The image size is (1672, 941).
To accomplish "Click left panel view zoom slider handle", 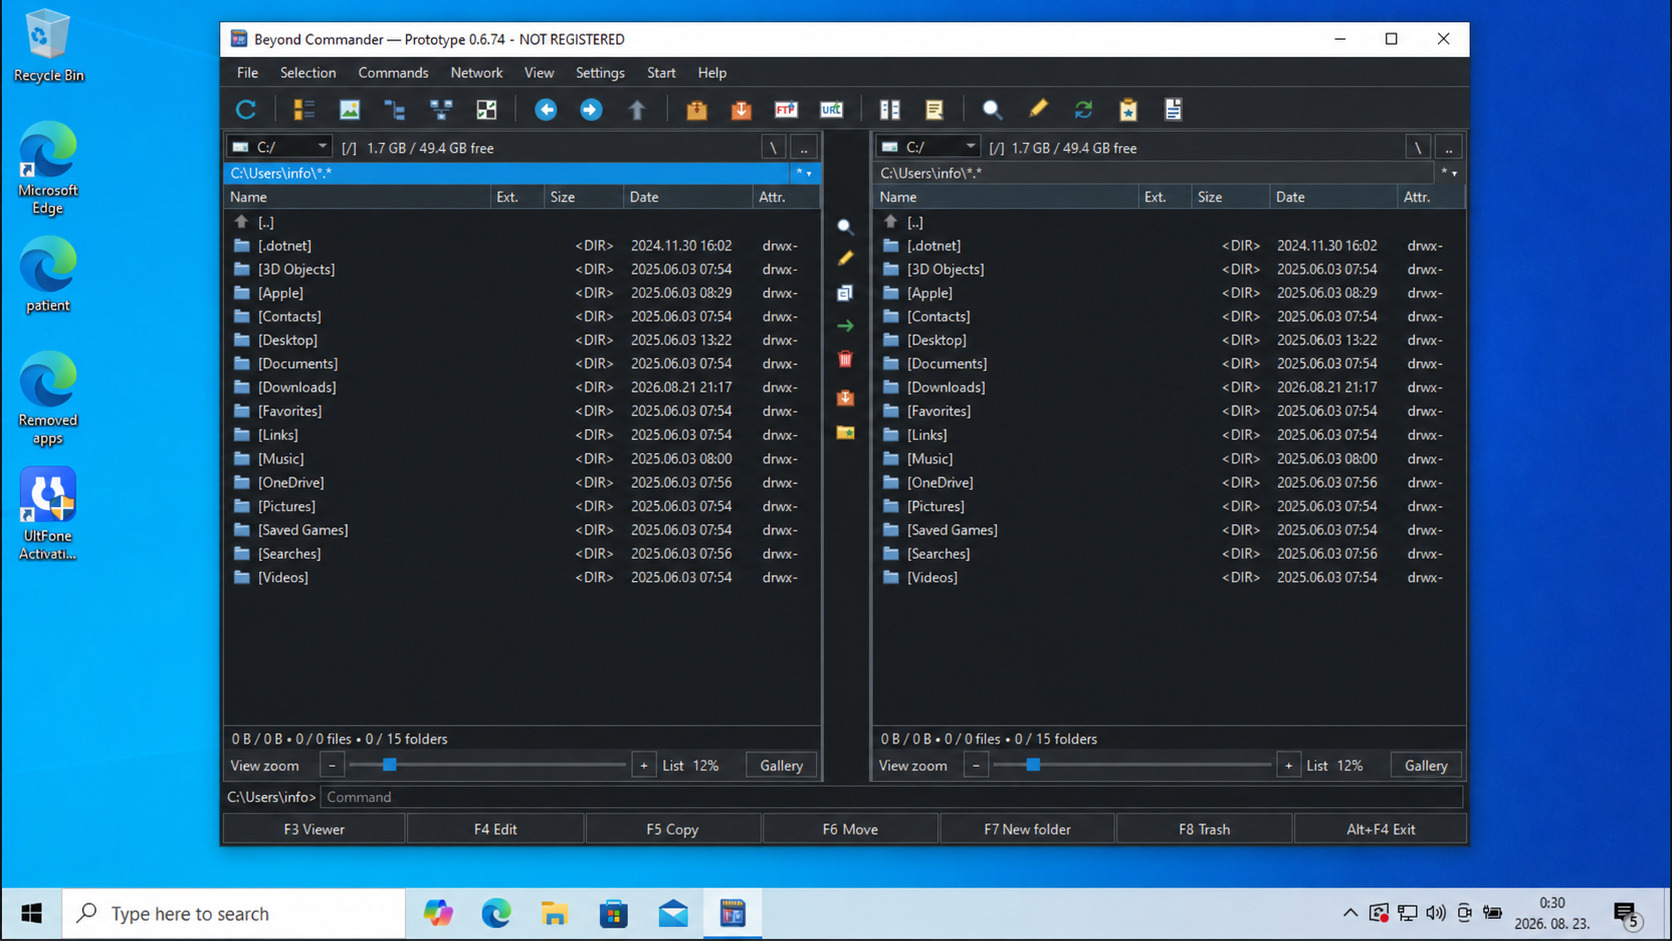I will pos(390,765).
